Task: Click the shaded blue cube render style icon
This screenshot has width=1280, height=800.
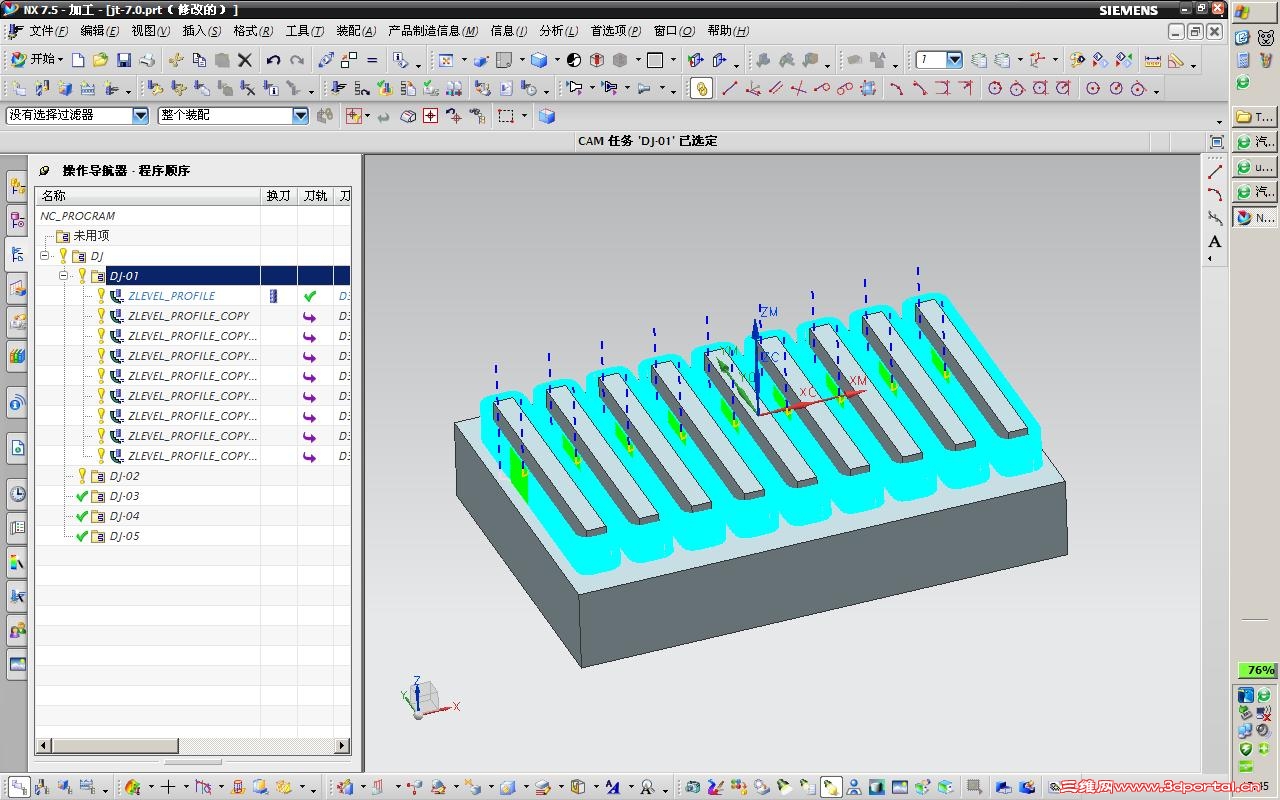Action: [539, 60]
